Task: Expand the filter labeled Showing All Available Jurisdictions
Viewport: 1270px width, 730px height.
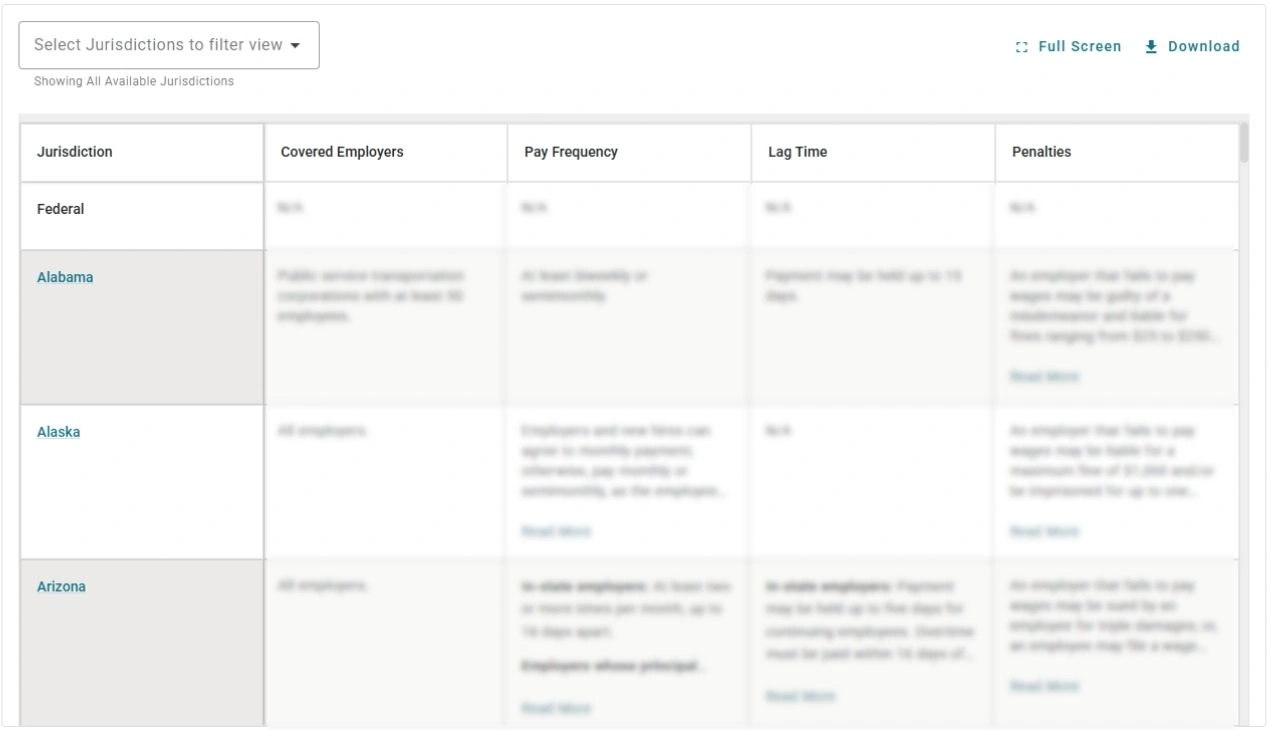Action: [168, 44]
